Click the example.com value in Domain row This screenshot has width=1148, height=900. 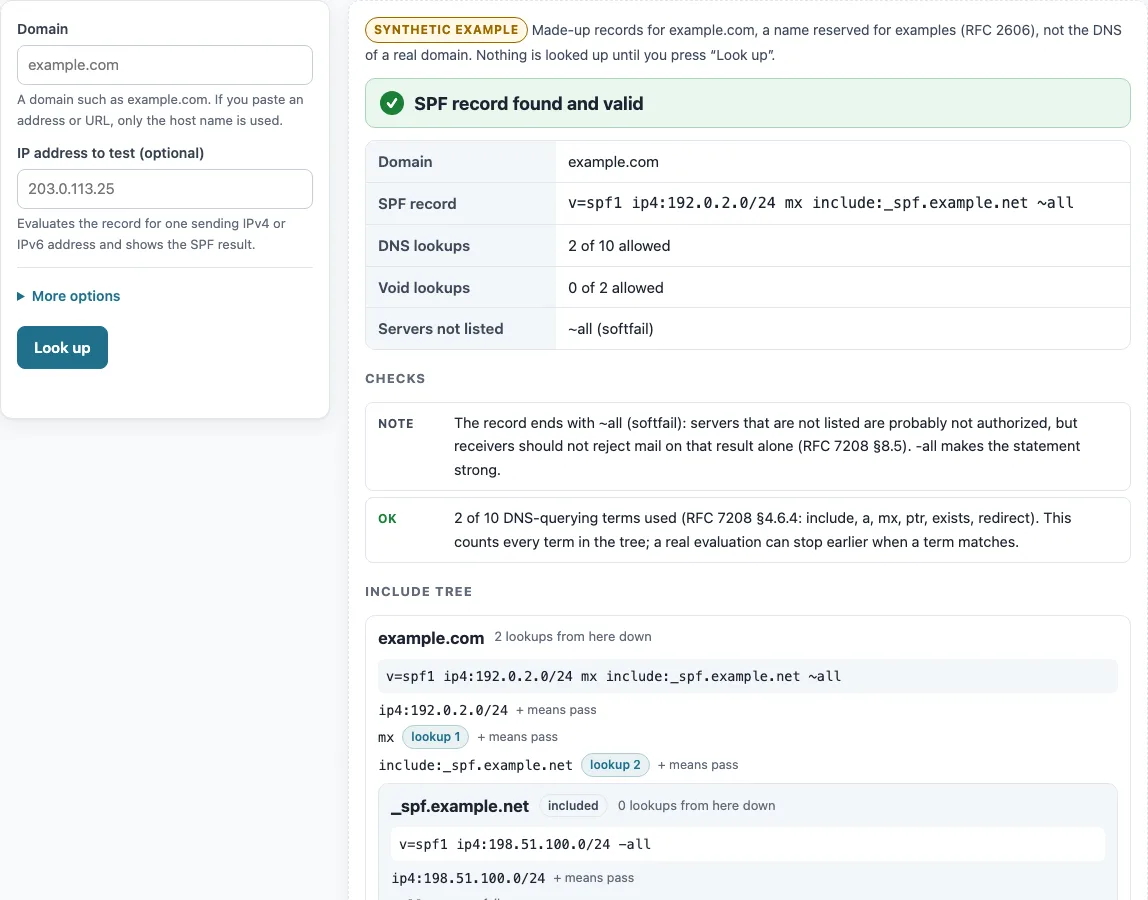tap(613, 162)
